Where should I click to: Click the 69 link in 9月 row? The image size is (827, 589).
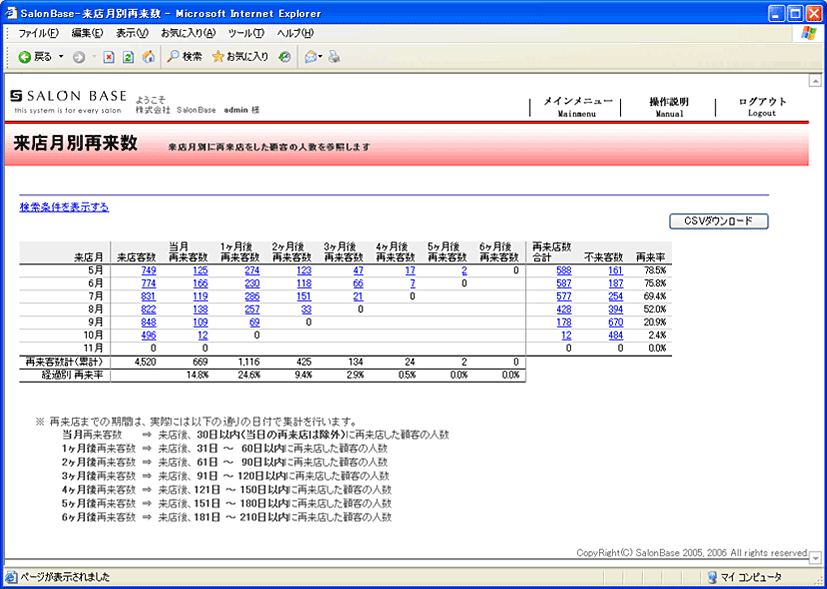[x=255, y=322]
